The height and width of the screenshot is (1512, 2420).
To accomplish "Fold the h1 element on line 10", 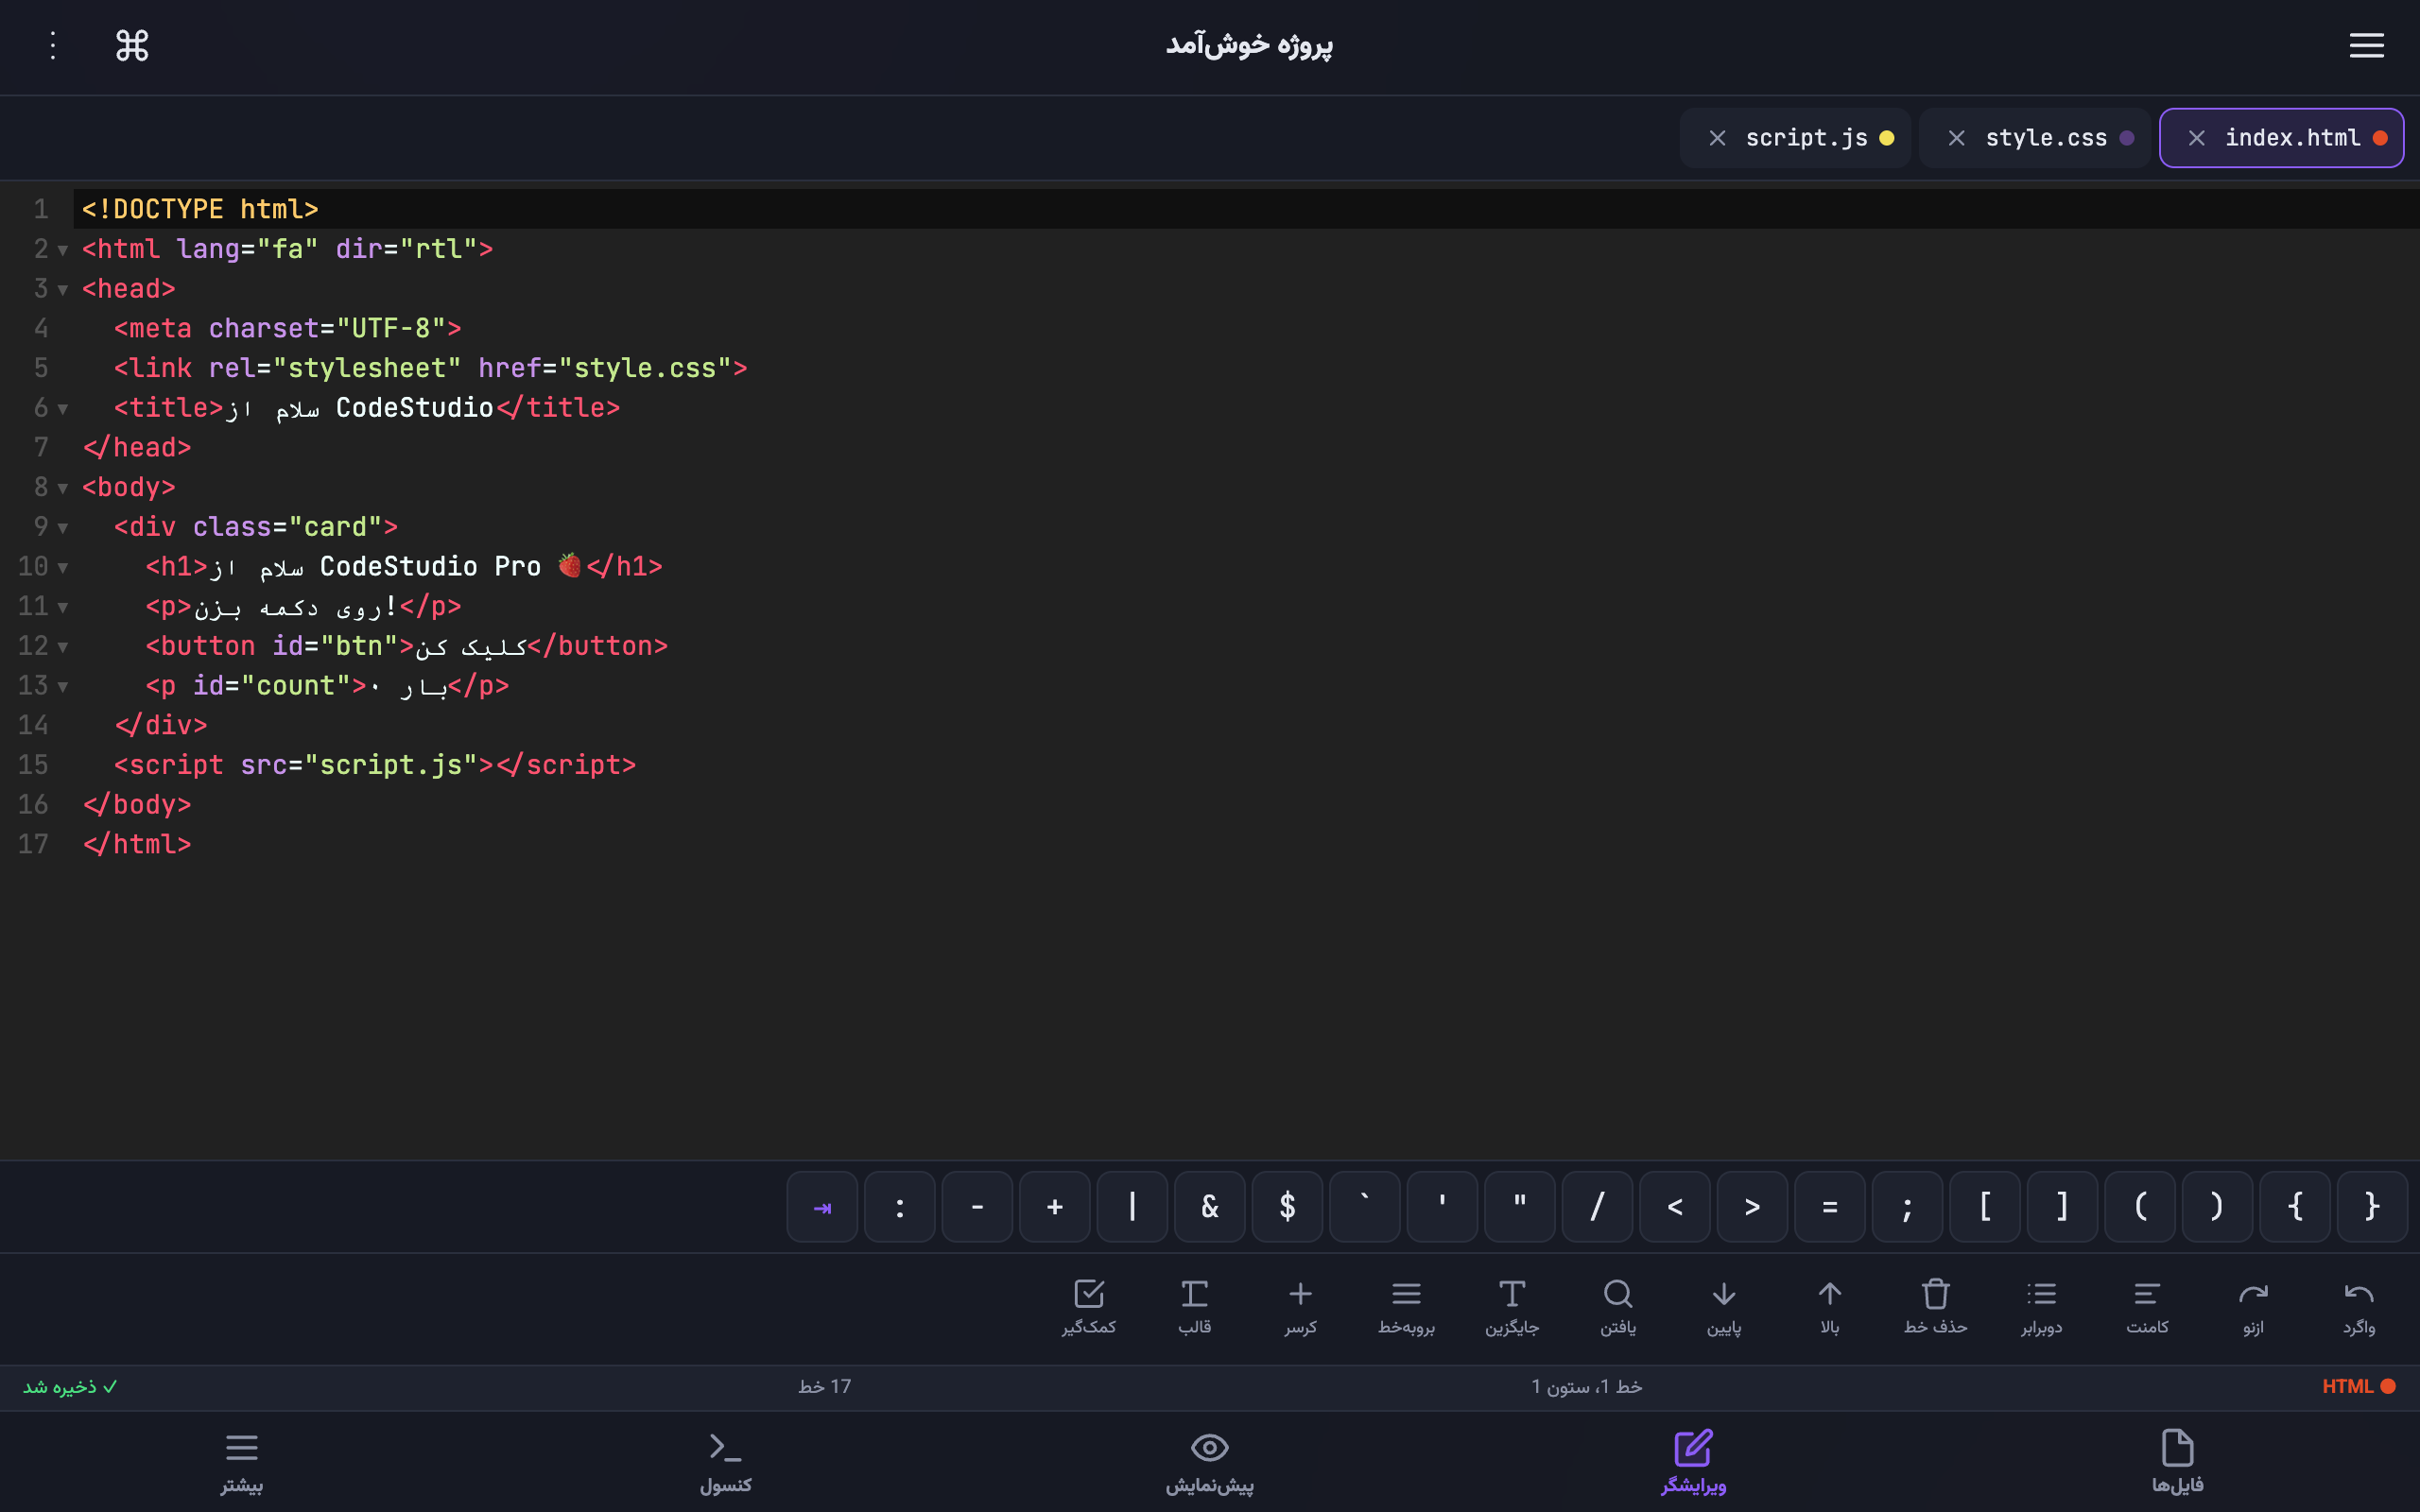I will pos(63,568).
